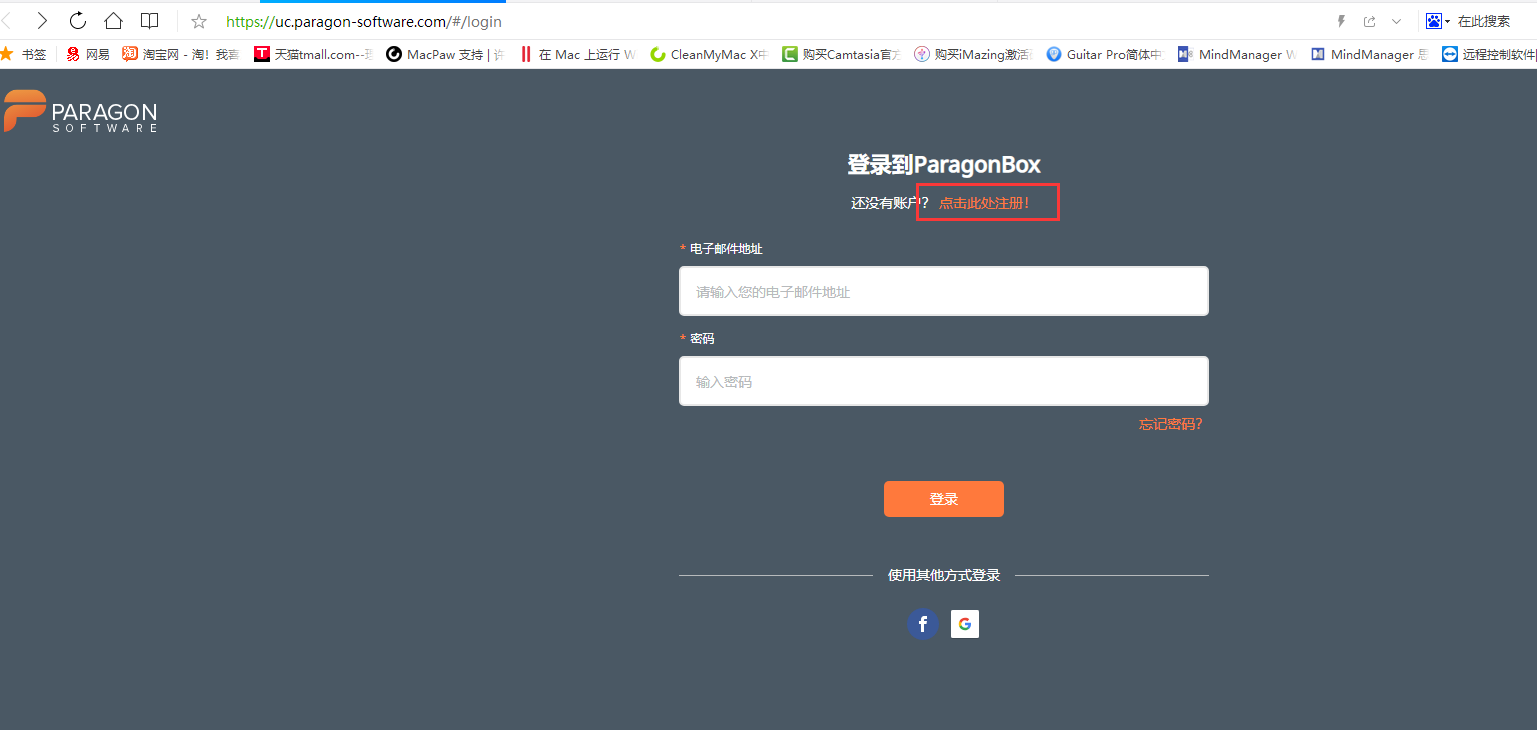
Task: Reload the page with the refresh icon
Action: pos(77,21)
